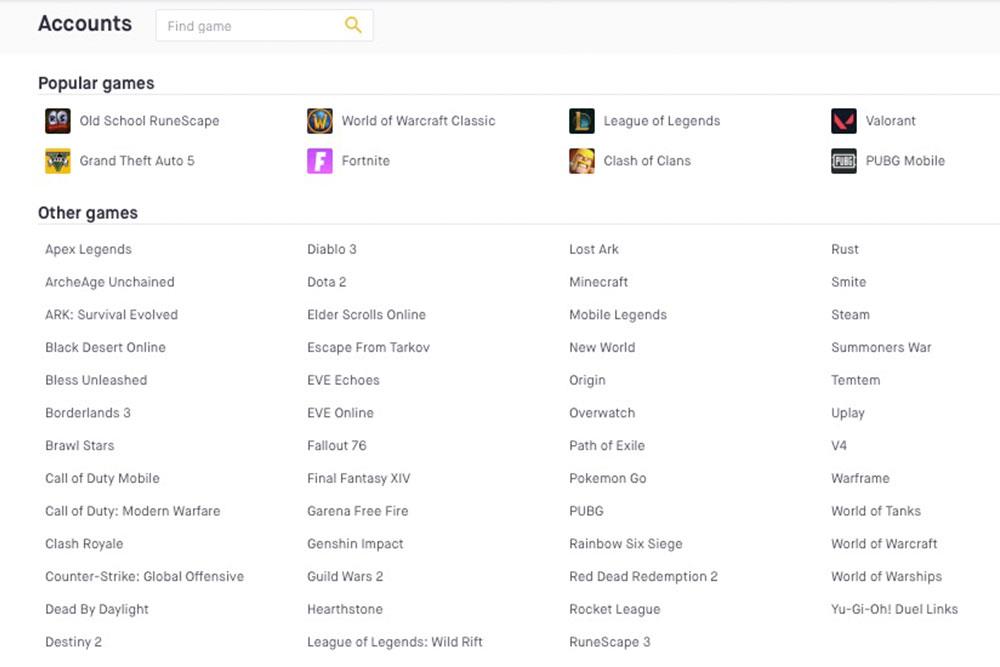
Task: Go to Rocket League accounts
Action: click(614, 609)
